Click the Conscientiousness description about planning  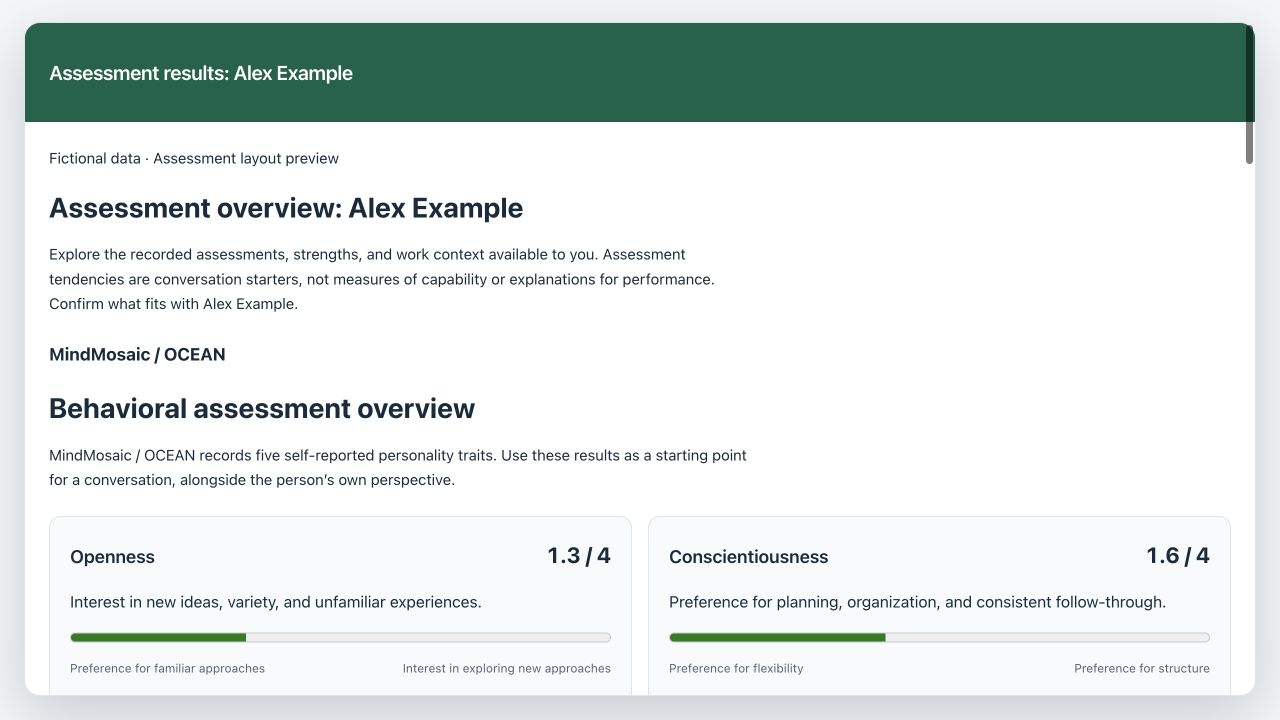click(917, 602)
